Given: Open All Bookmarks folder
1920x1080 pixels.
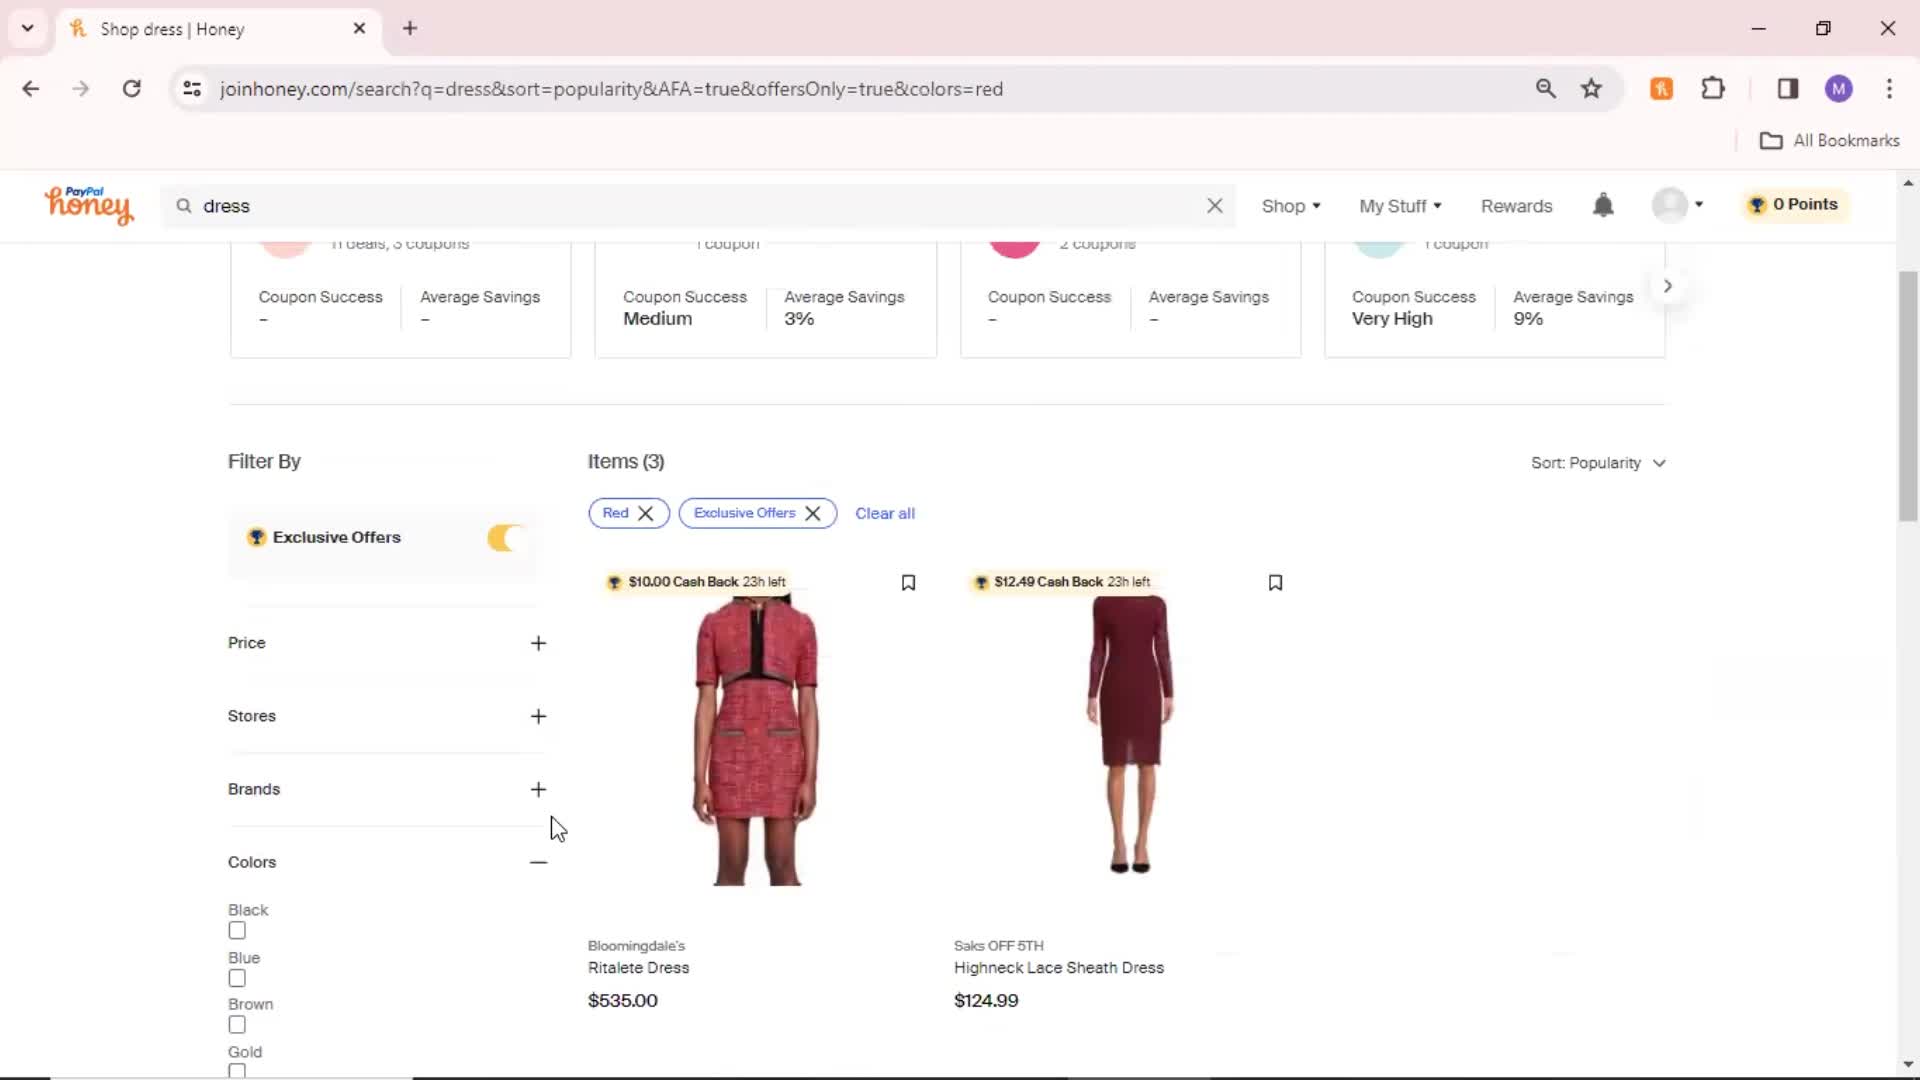Looking at the screenshot, I should [x=1829, y=141].
